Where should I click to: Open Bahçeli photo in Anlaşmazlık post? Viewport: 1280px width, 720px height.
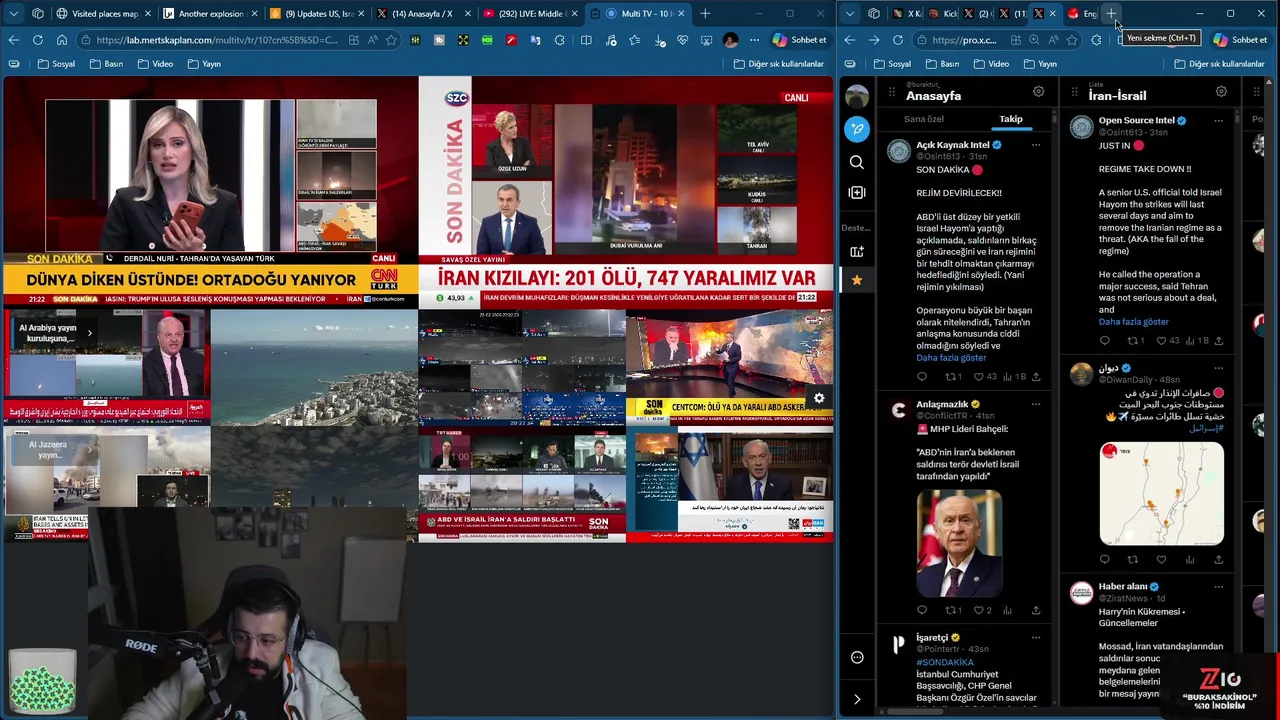(958, 542)
